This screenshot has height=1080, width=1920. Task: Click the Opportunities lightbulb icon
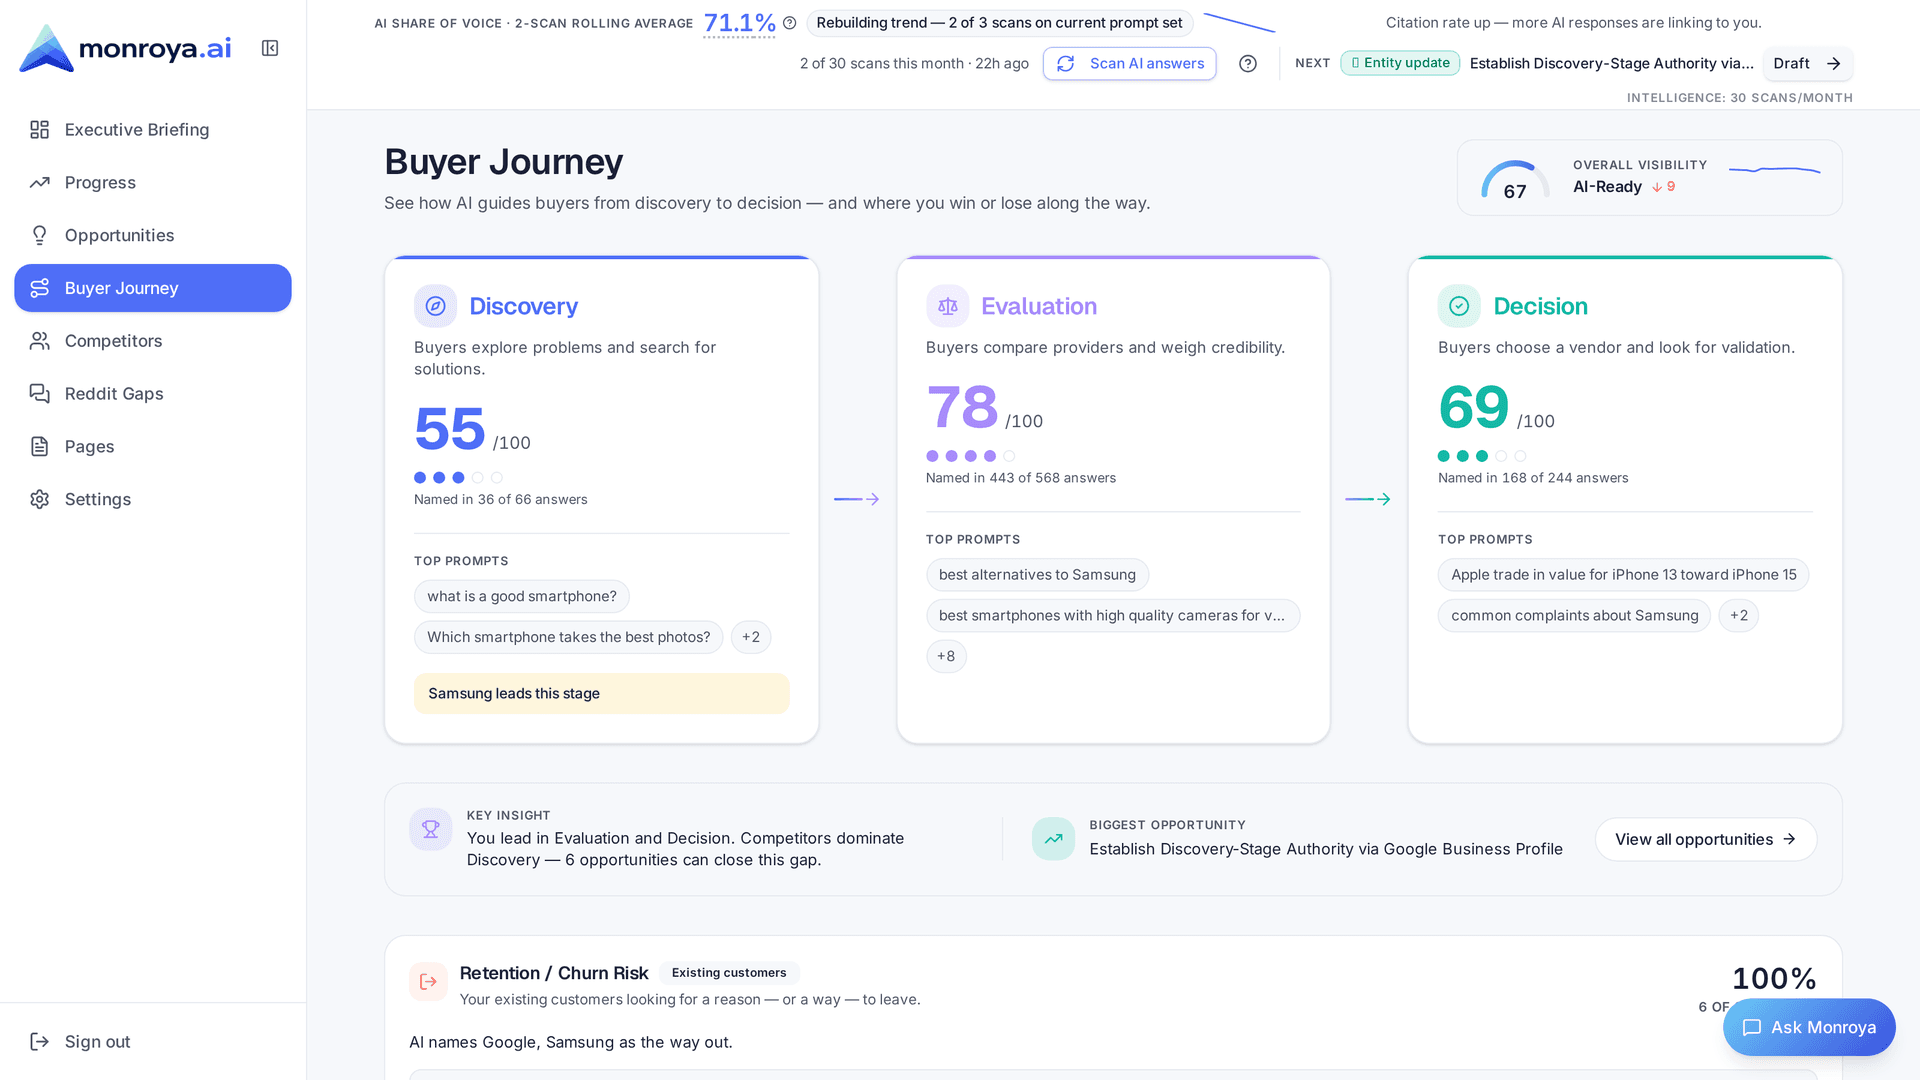coord(40,235)
